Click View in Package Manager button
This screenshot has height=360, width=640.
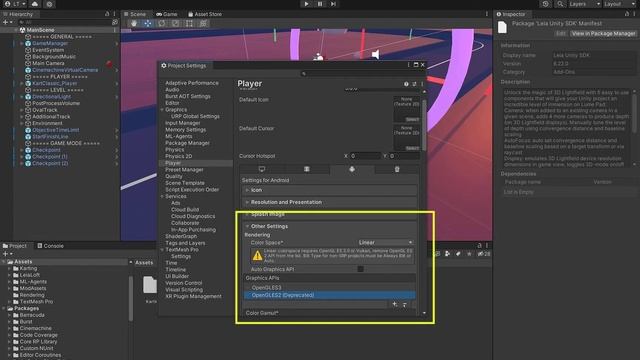[x=603, y=33]
